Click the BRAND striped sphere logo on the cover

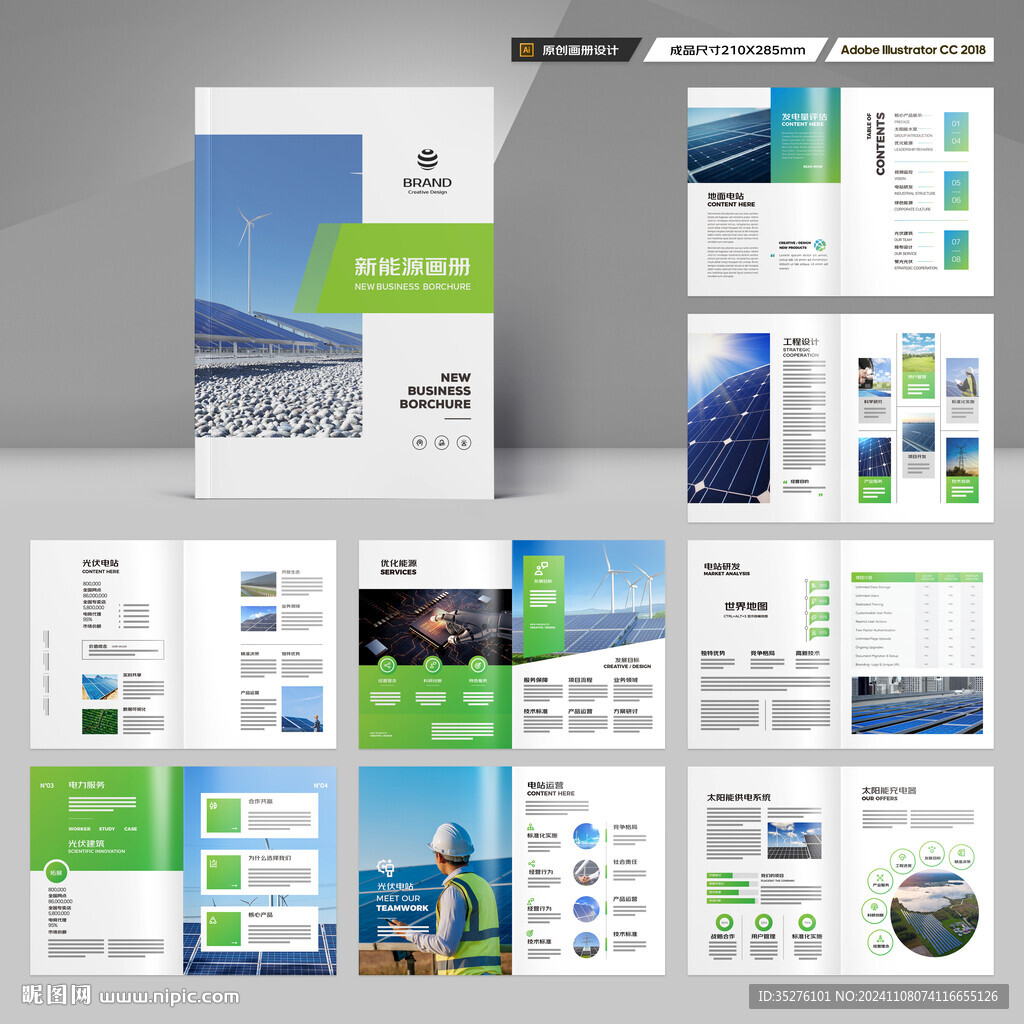point(428,159)
